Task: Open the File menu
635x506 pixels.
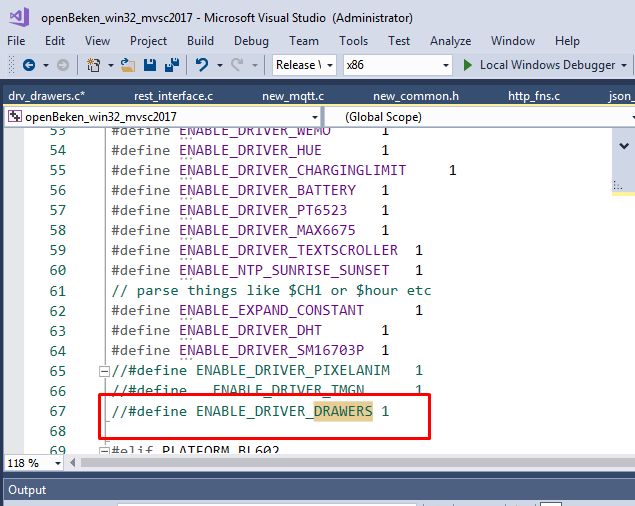Action: [x=16, y=41]
